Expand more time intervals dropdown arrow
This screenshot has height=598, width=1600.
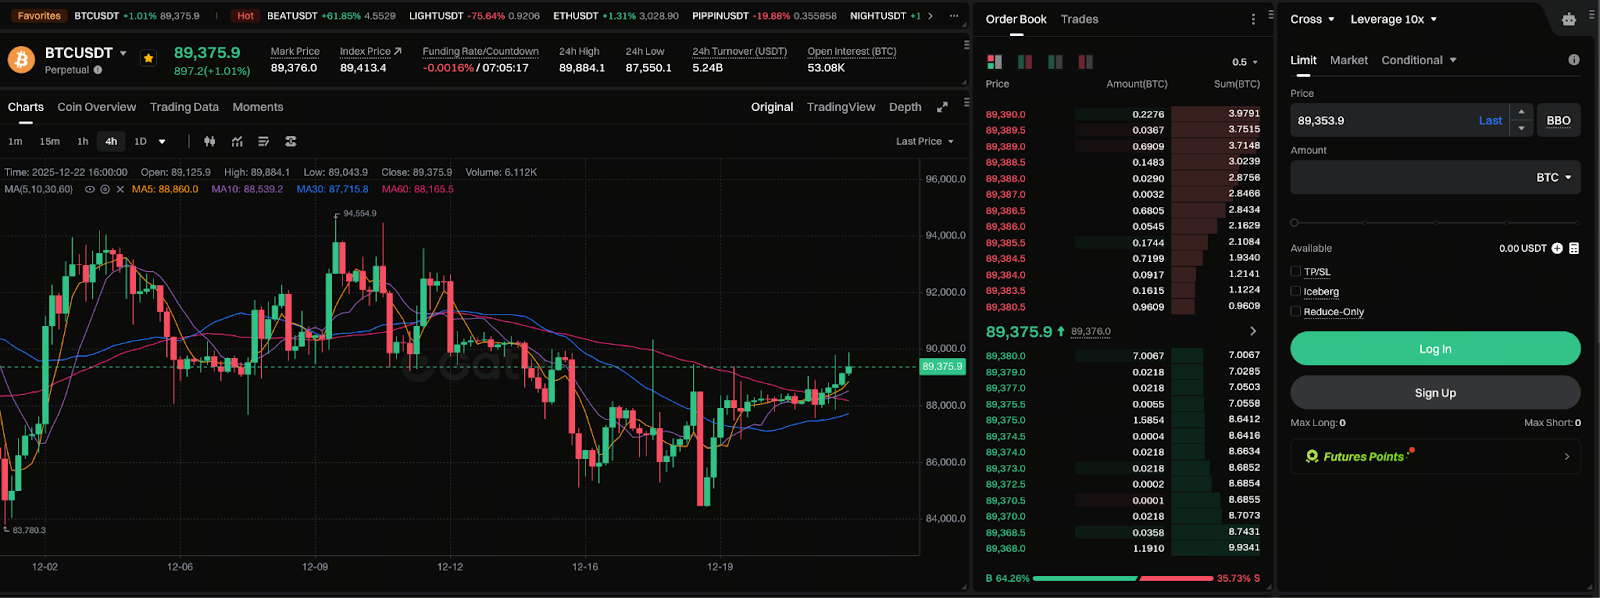click(162, 141)
